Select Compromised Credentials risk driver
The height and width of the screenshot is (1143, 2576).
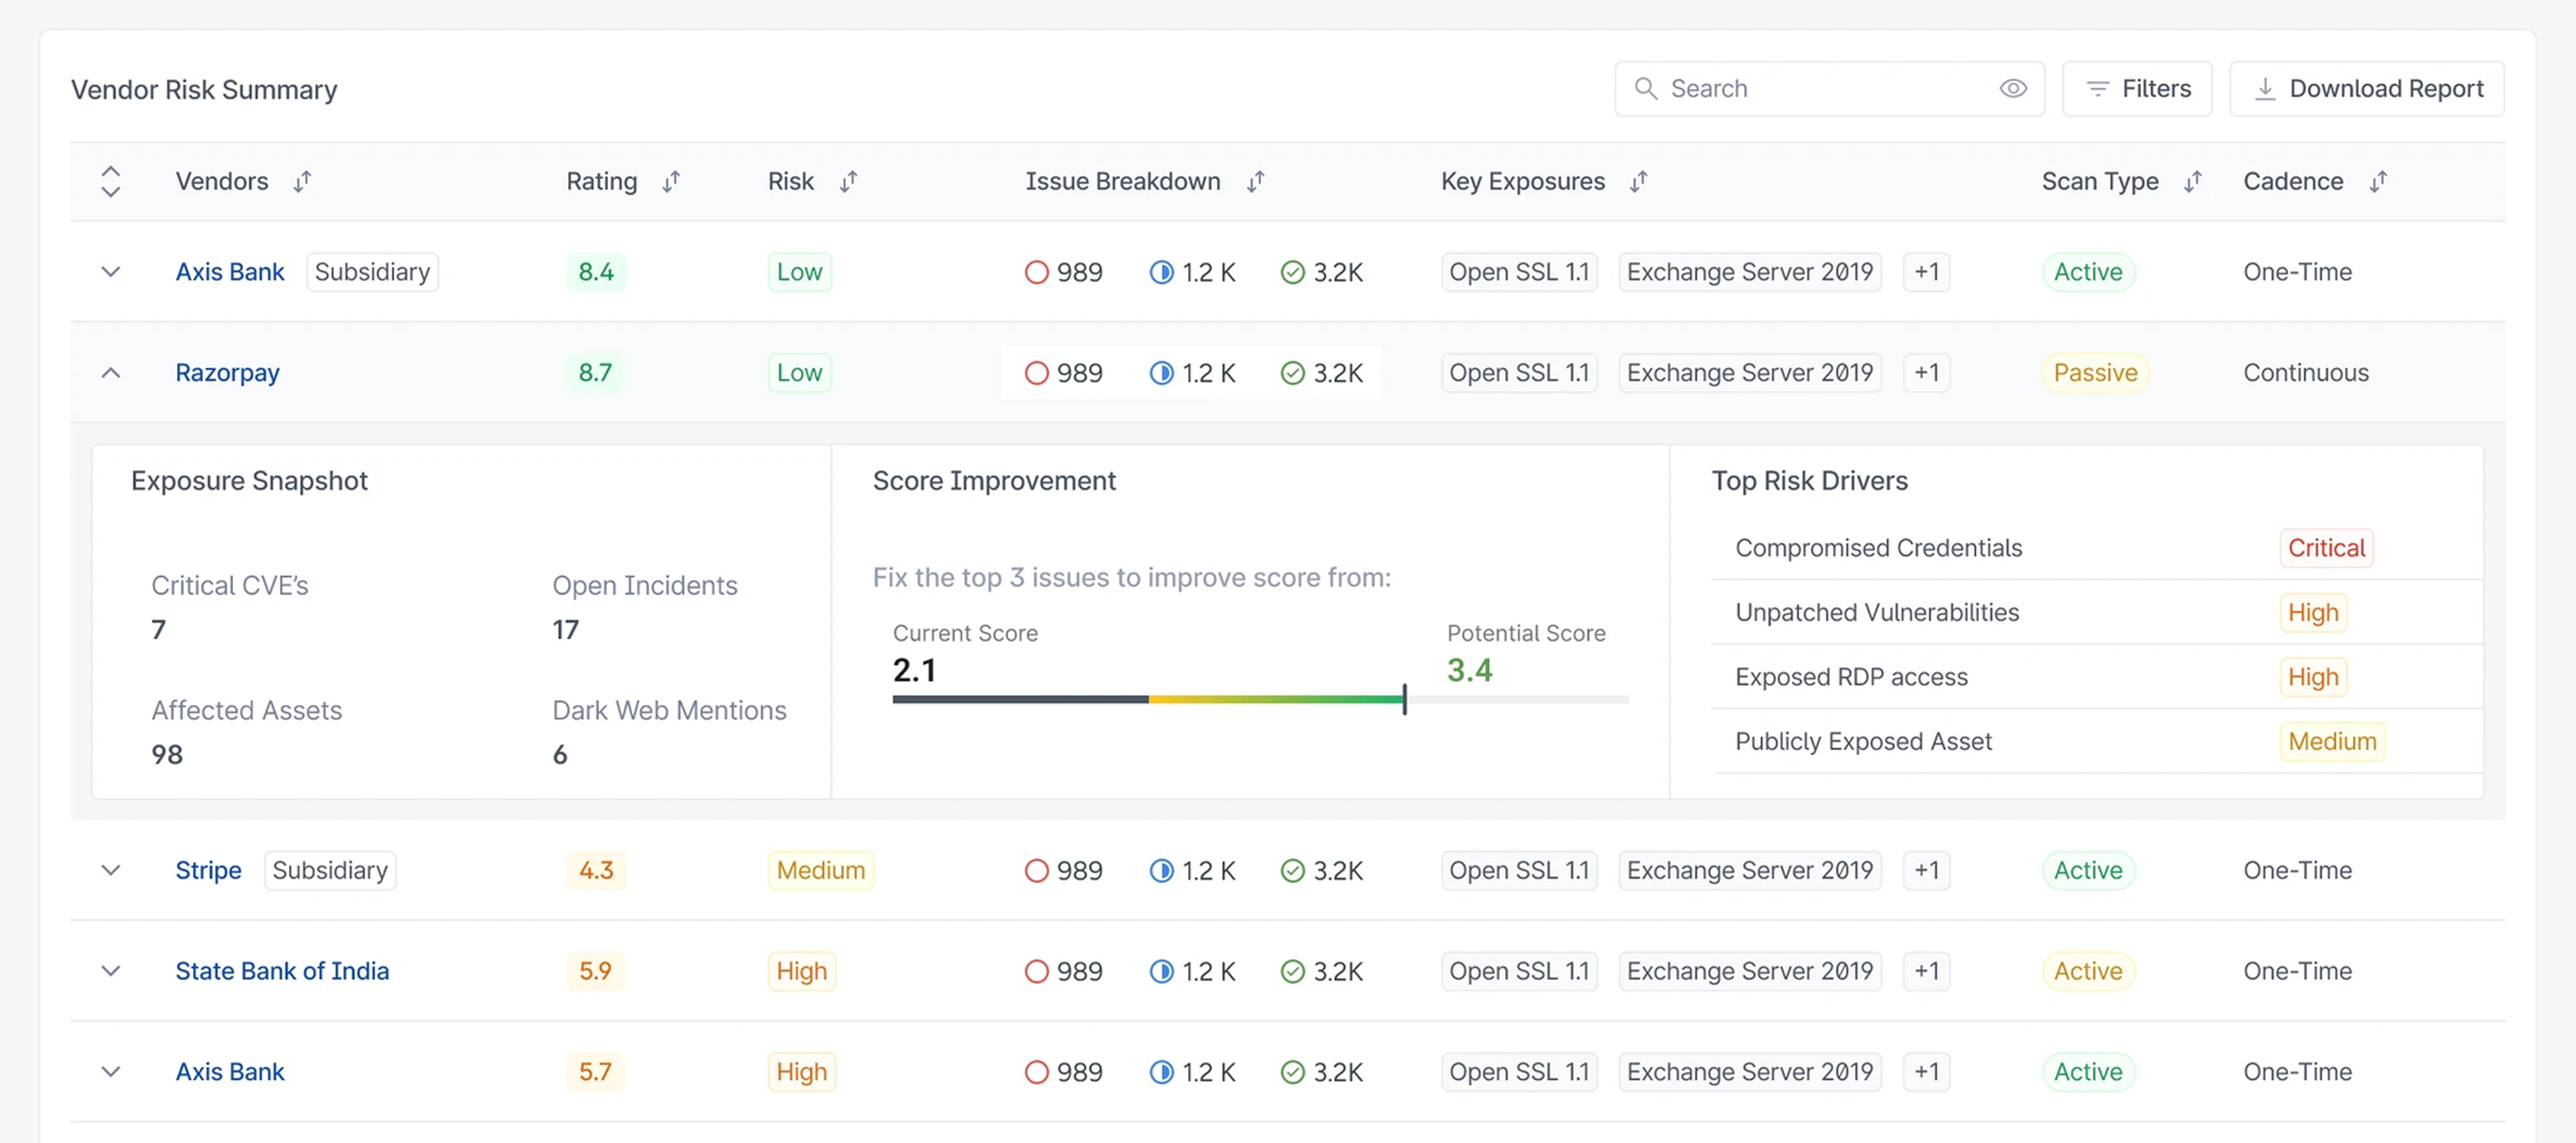[x=1878, y=548]
